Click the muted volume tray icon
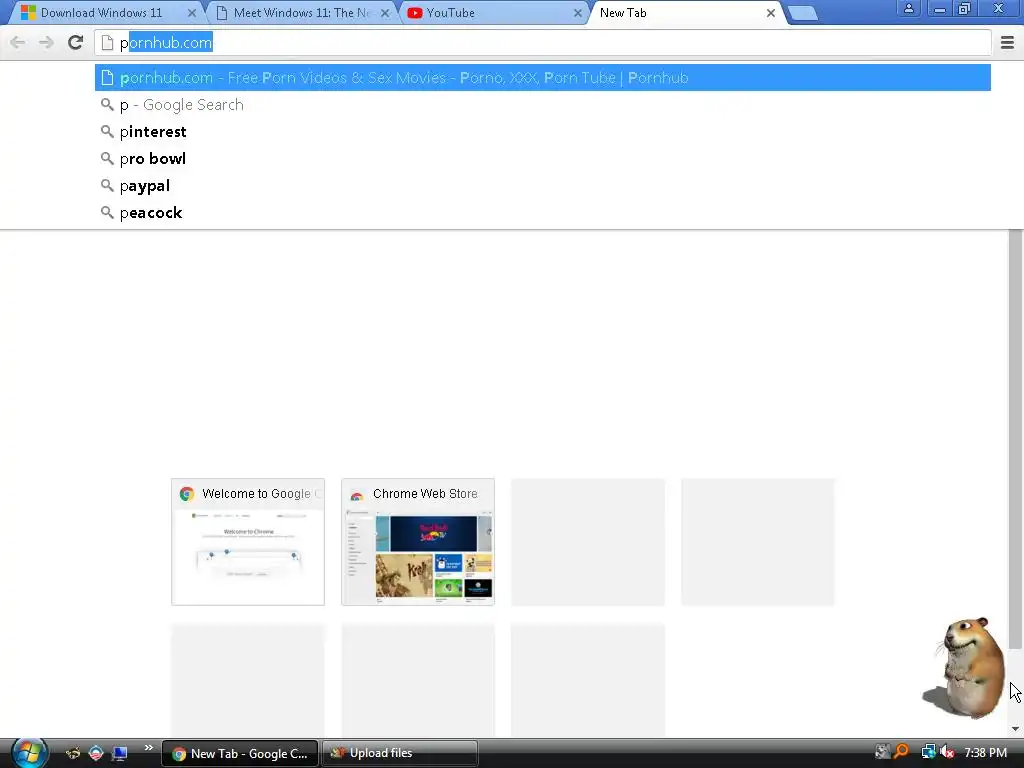Image resolution: width=1024 pixels, height=768 pixels. coord(947,752)
